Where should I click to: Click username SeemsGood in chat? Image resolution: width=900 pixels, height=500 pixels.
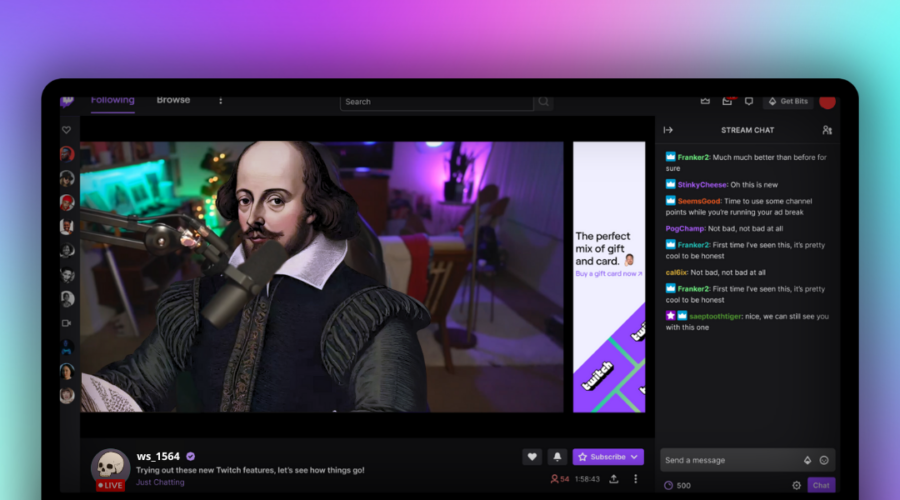click(699, 201)
